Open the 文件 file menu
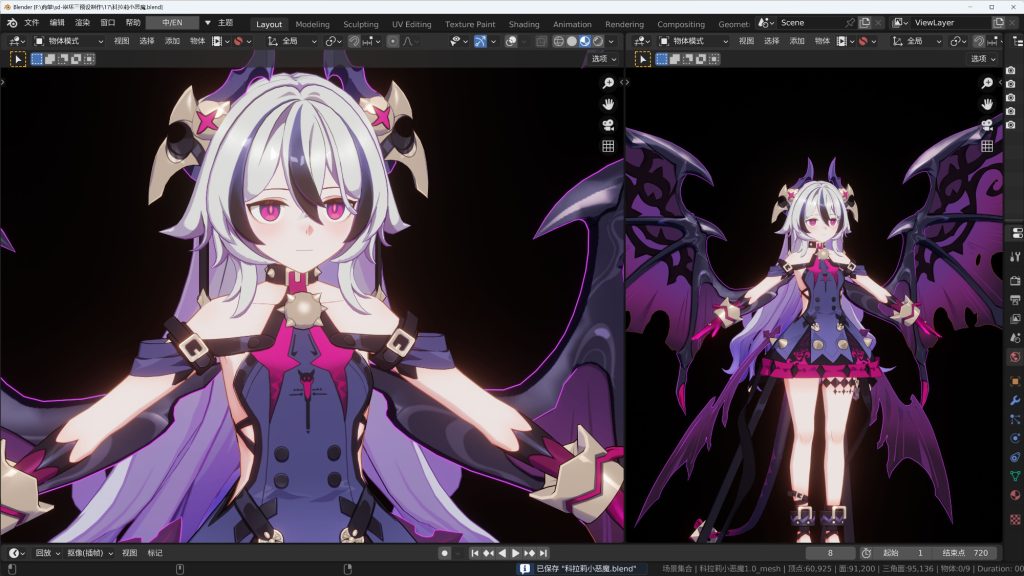 point(32,23)
